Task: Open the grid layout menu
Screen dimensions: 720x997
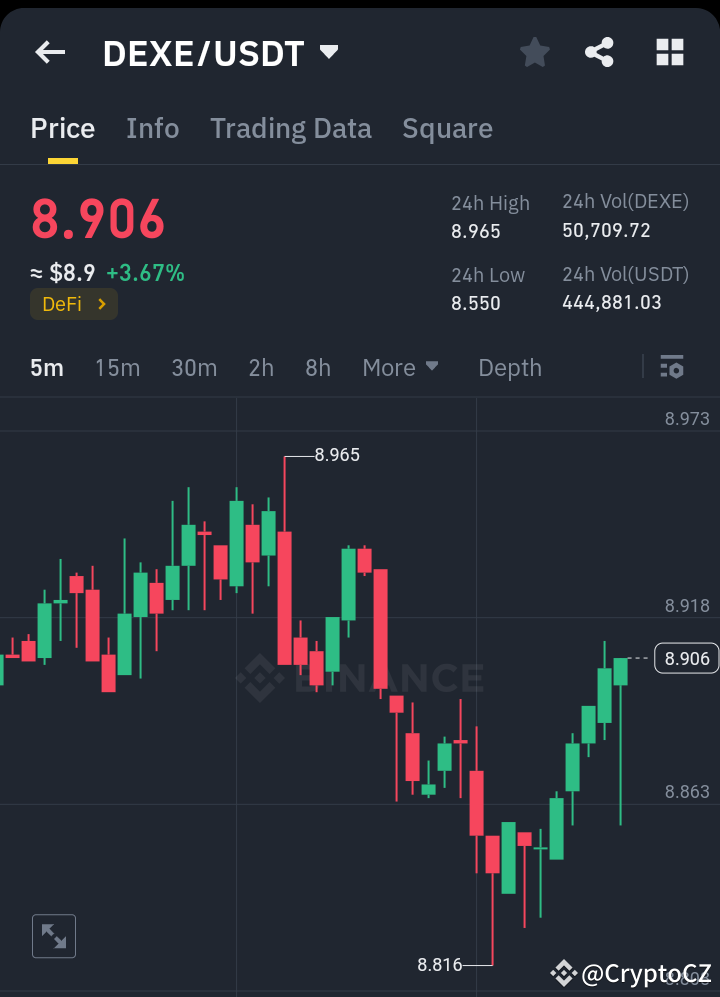Action: (x=668, y=52)
